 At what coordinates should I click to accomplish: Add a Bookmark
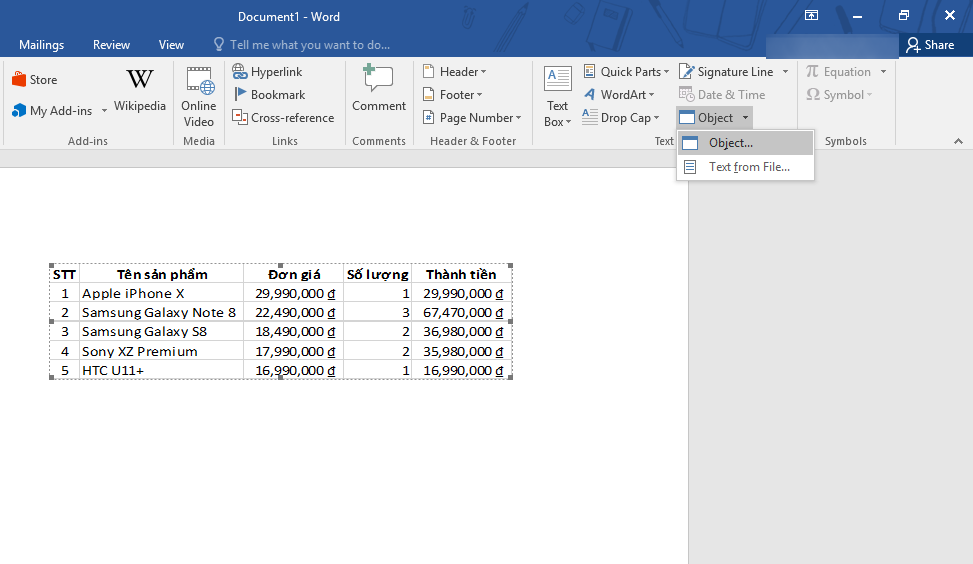point(269,95)
